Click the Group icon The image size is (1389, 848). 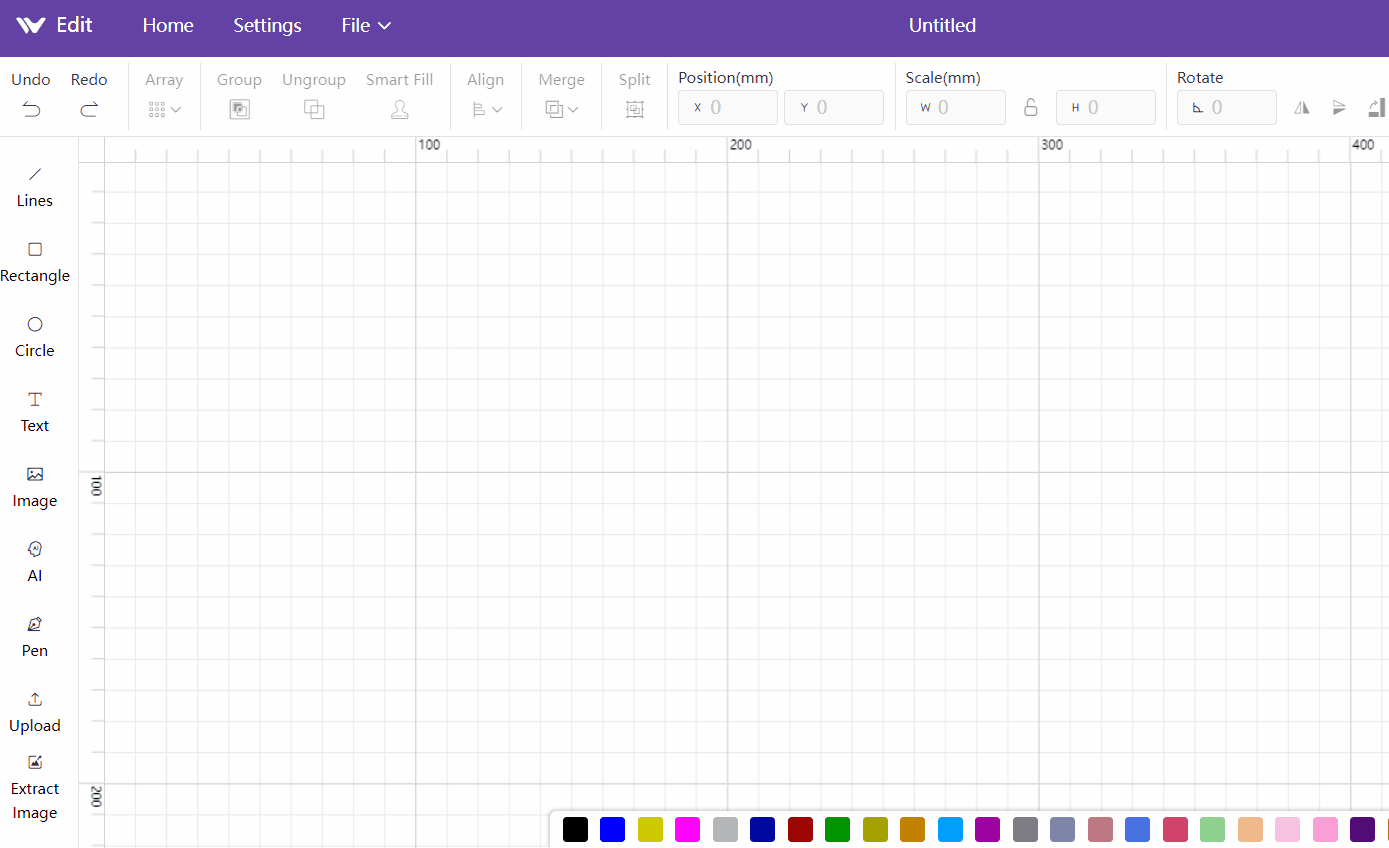point(239,110)
